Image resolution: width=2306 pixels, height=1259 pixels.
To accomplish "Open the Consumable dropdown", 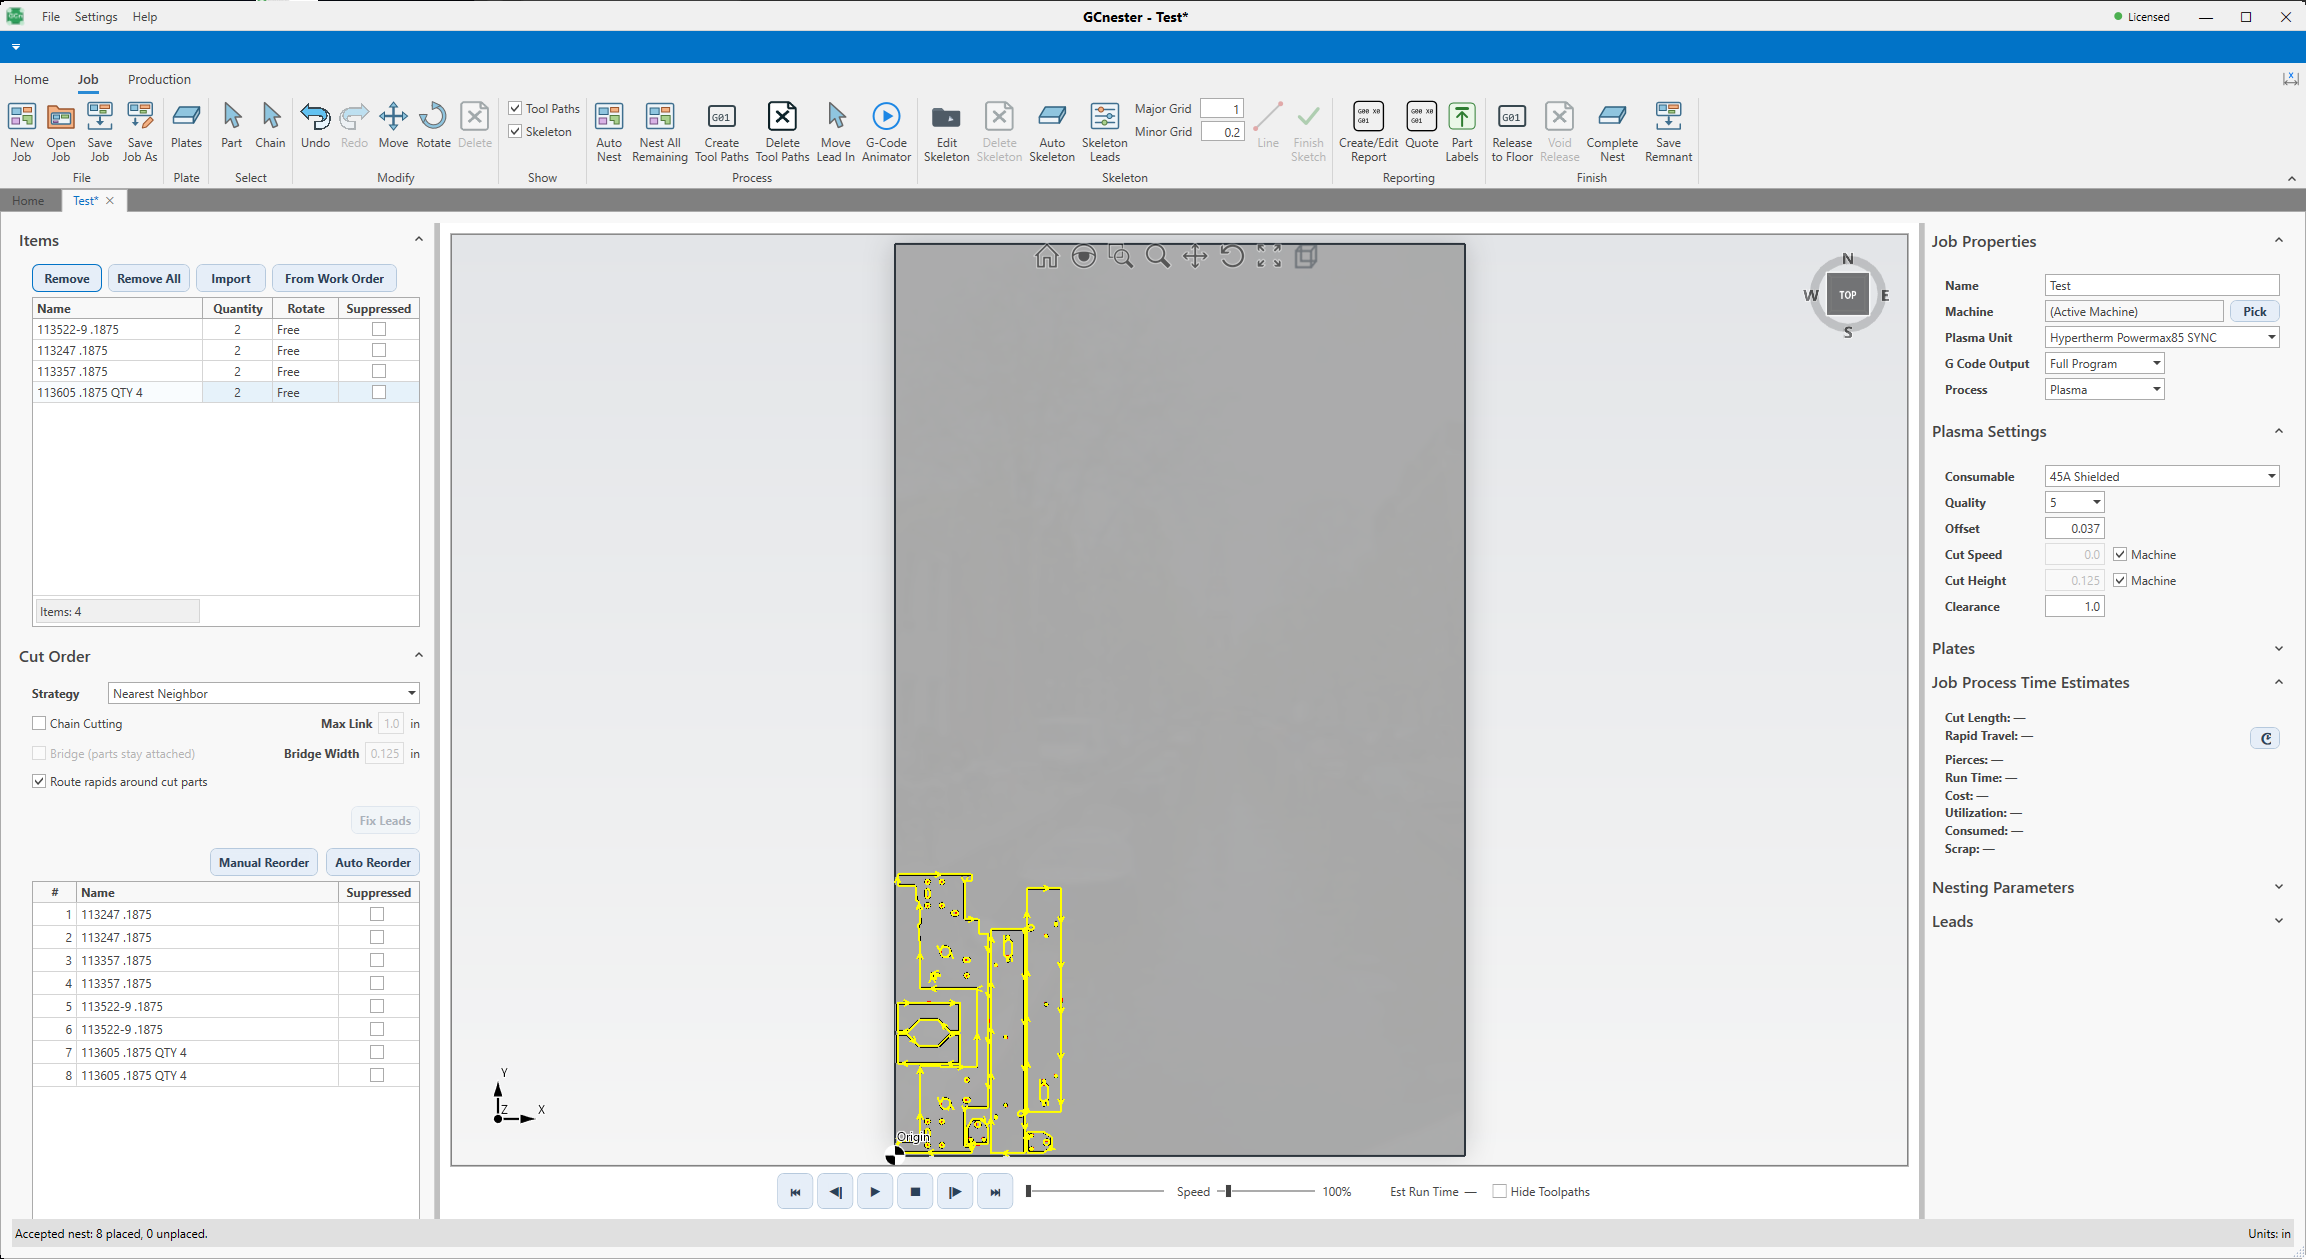I will (x=2162, y=476).
